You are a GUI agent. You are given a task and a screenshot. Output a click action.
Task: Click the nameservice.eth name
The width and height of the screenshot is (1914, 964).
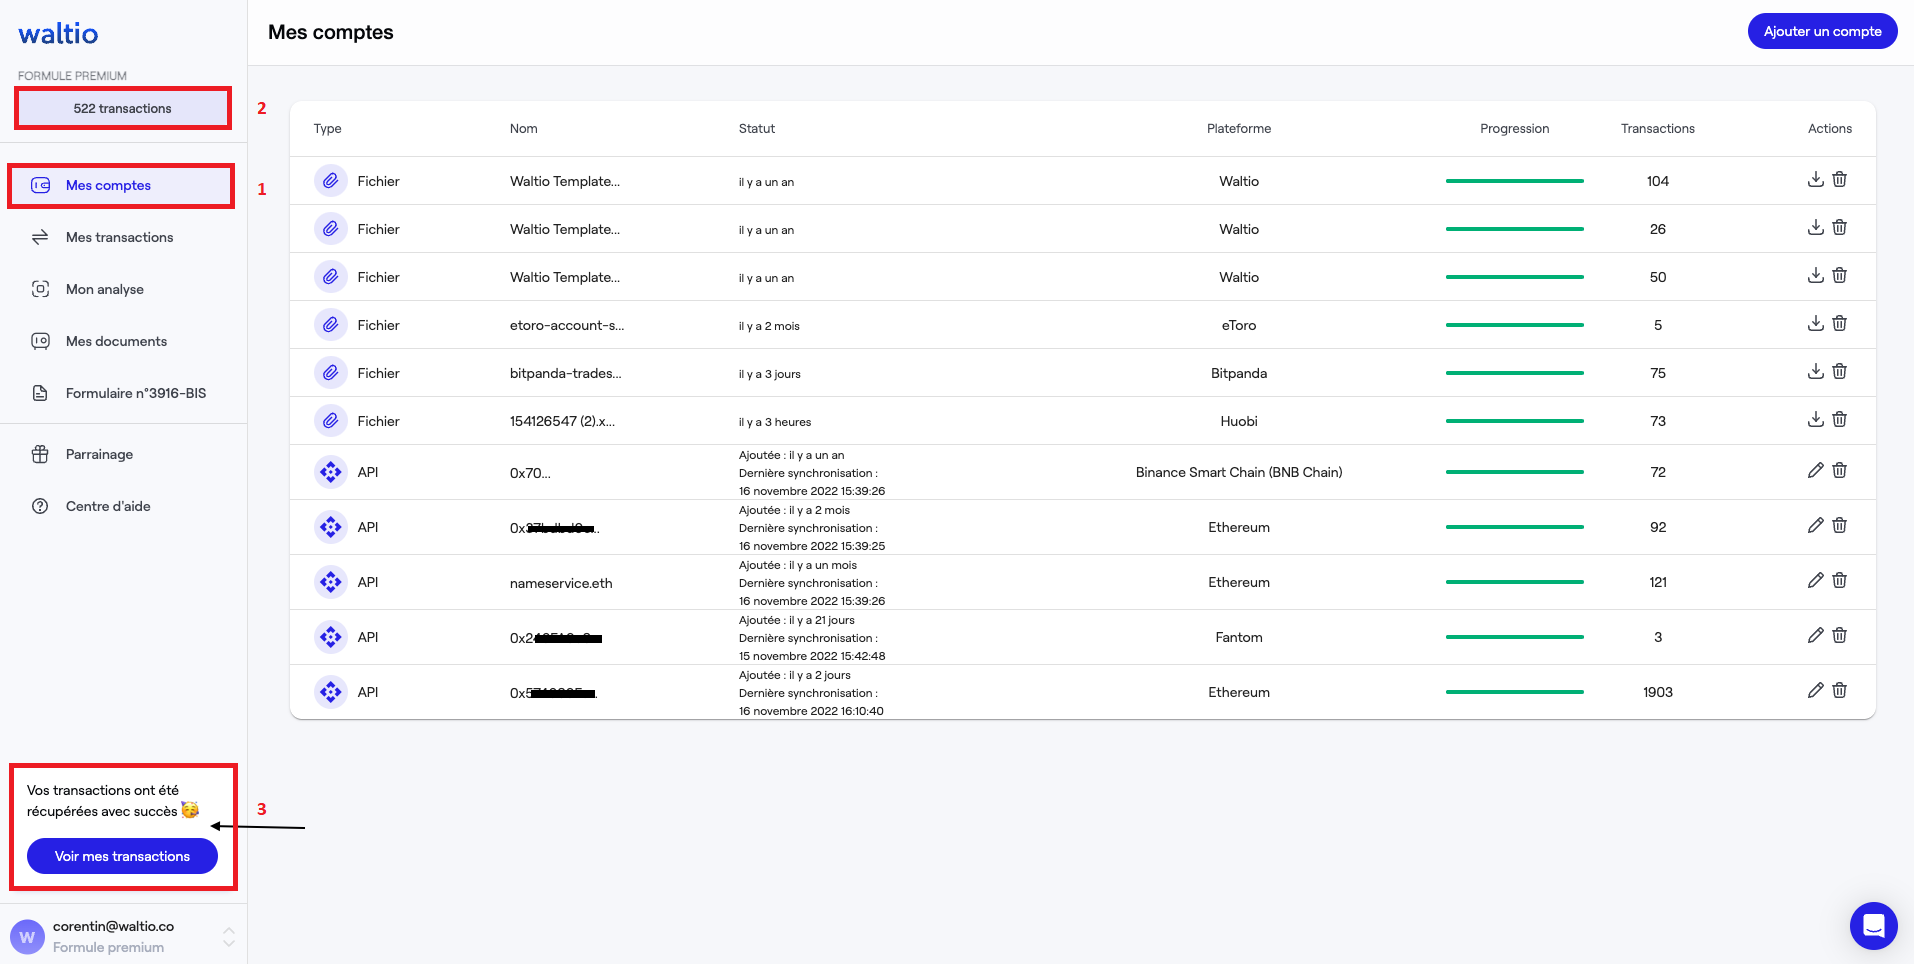pyautogui.click(x=561, y=583)
